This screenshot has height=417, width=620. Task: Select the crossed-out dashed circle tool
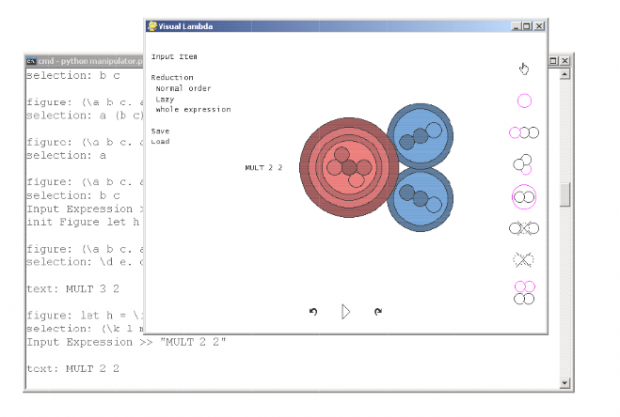click(524, 260)
